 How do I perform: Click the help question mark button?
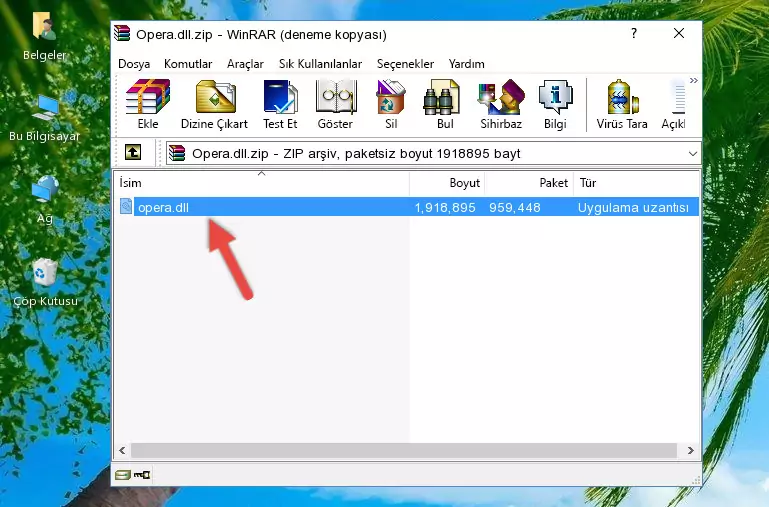(634, 33)
